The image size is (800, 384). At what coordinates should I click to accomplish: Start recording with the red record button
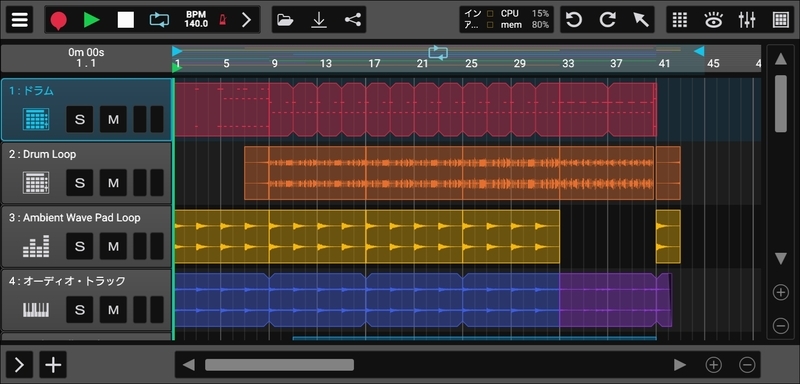click(59, 20)
